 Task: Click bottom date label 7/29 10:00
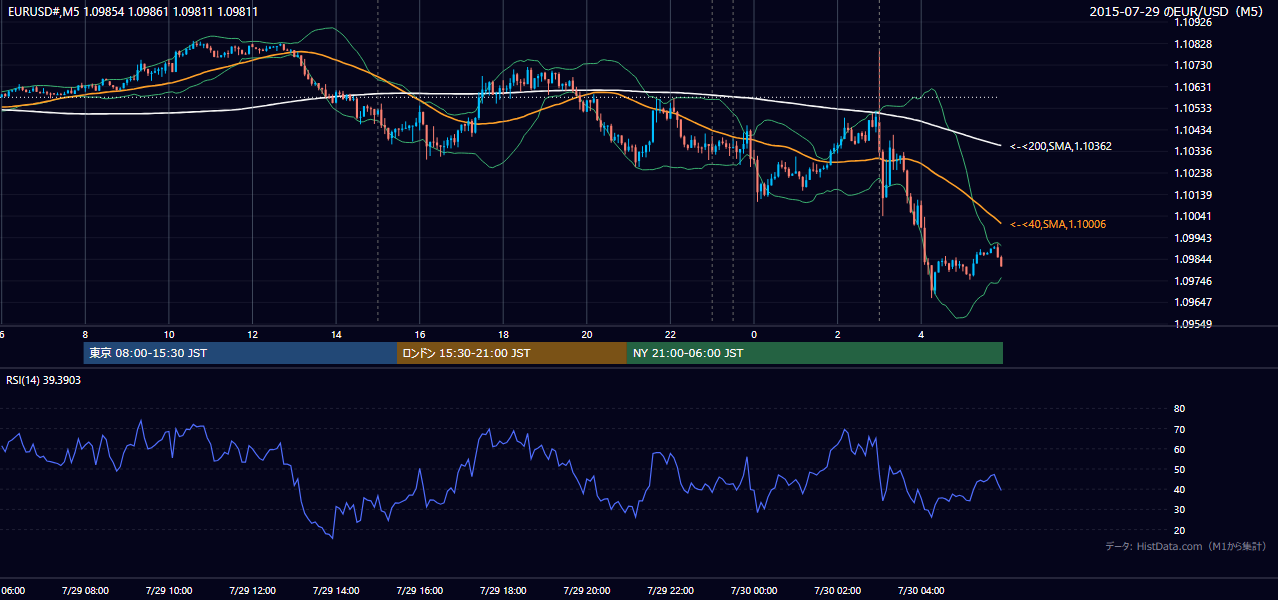coord(169,590)
